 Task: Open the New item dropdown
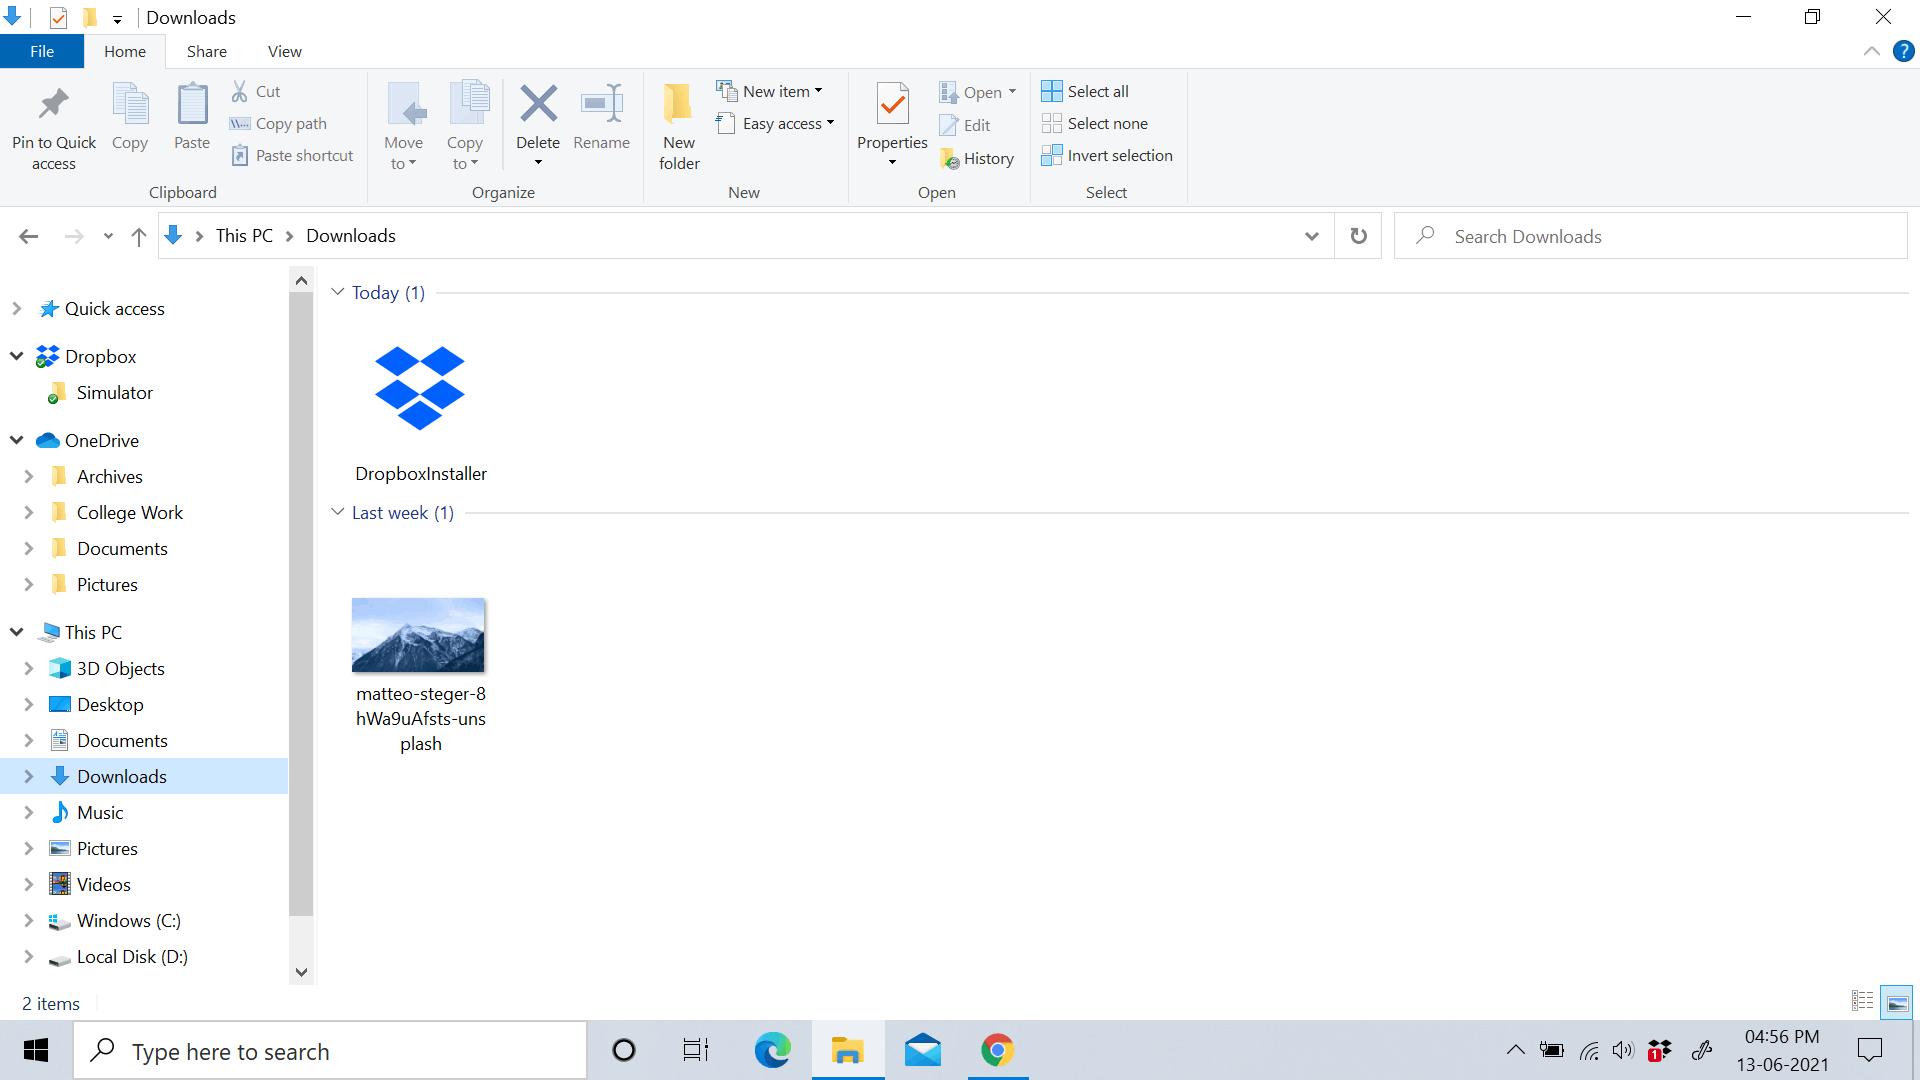(770, 91)
